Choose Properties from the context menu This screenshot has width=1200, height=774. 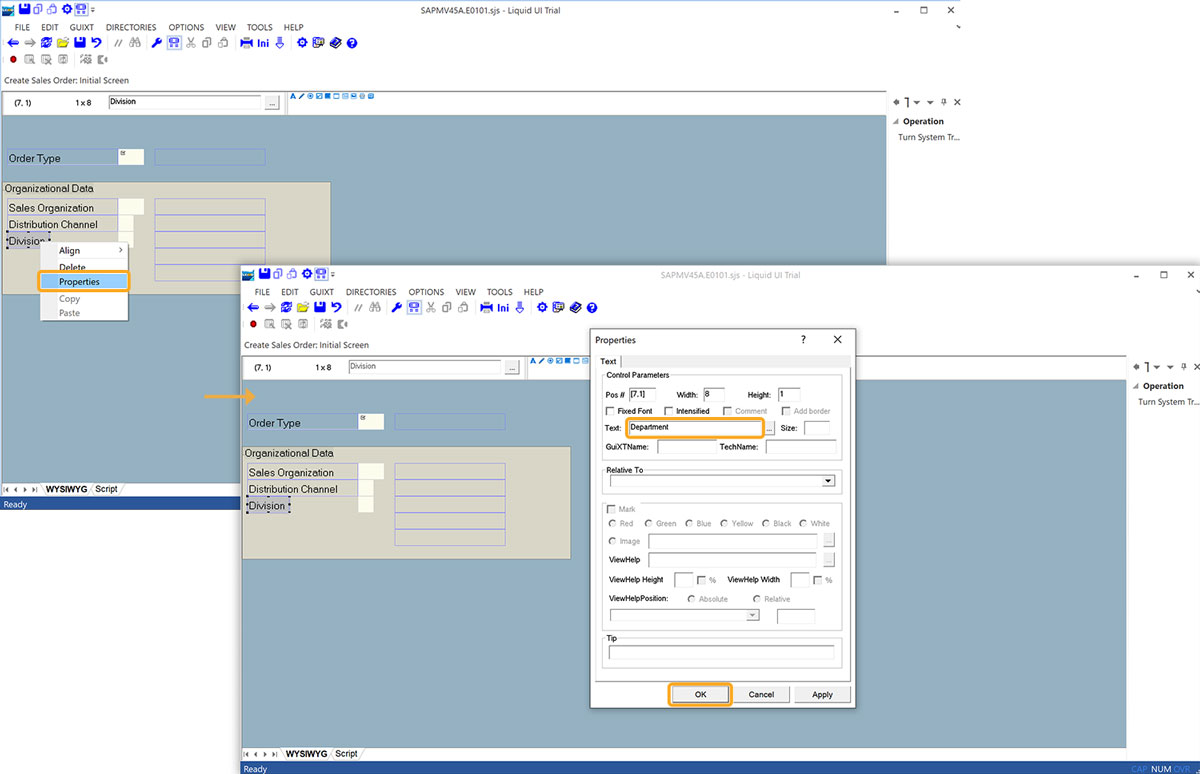(84, 282)
